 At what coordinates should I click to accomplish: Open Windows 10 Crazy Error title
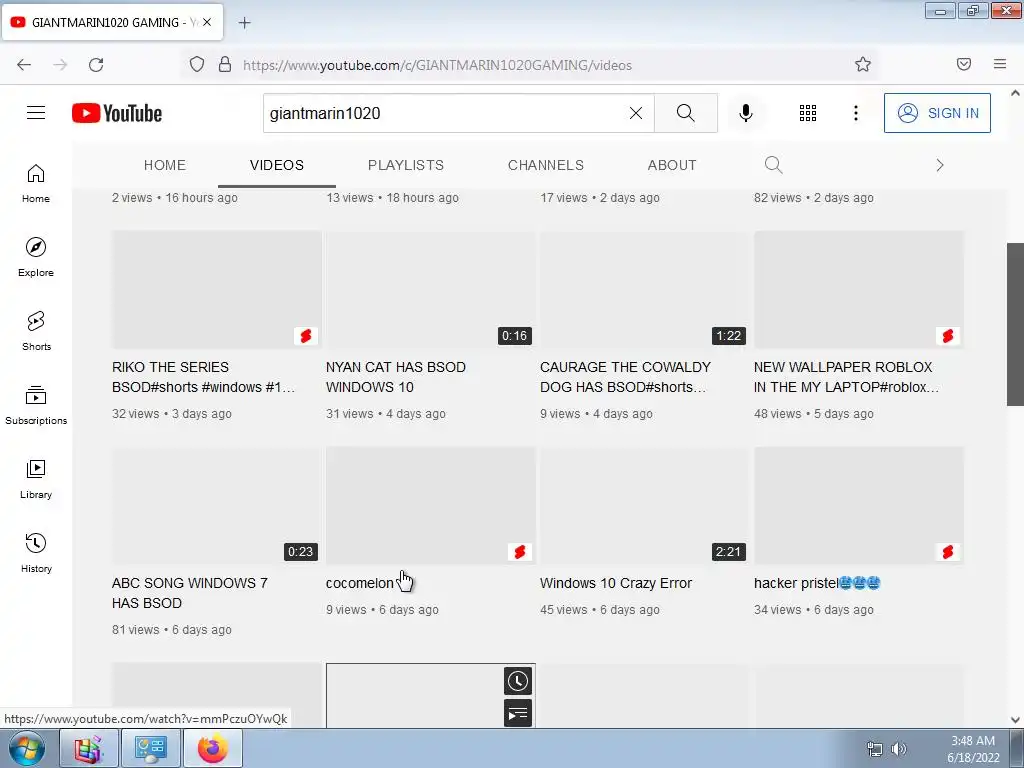coord(616,583)
